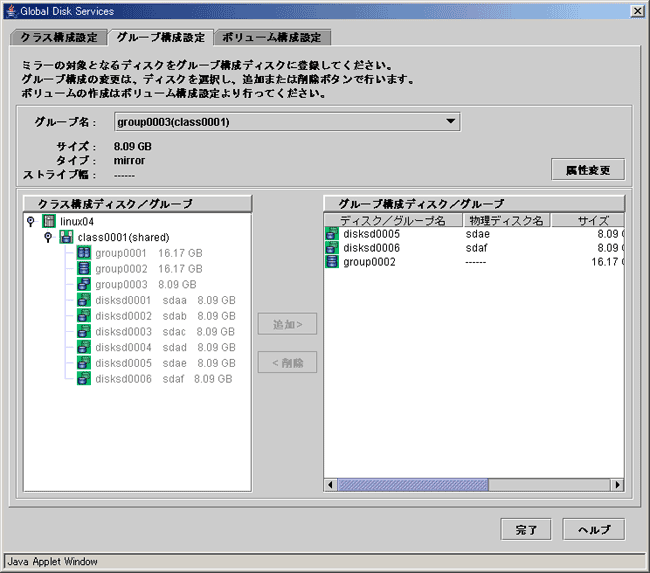Click the group0001 icon in left tree
Viewport: 650px width, 573px height.
(84, 253)
